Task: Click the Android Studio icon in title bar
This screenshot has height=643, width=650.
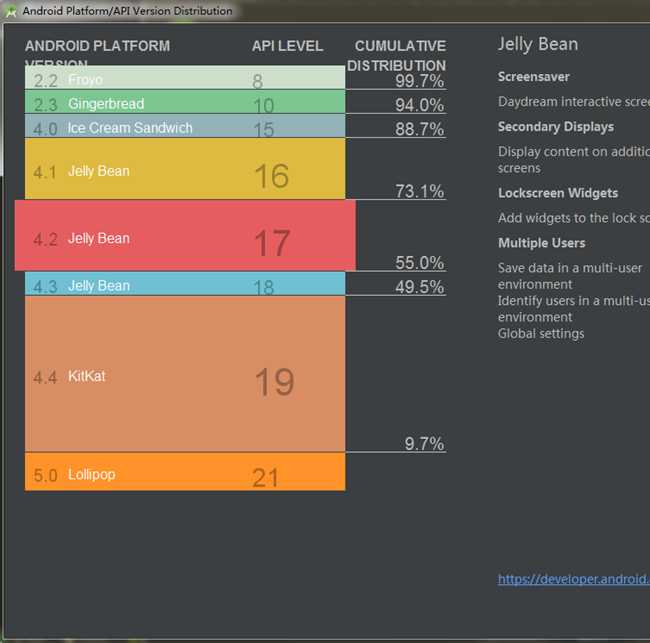Action: [x=11, y=12]
